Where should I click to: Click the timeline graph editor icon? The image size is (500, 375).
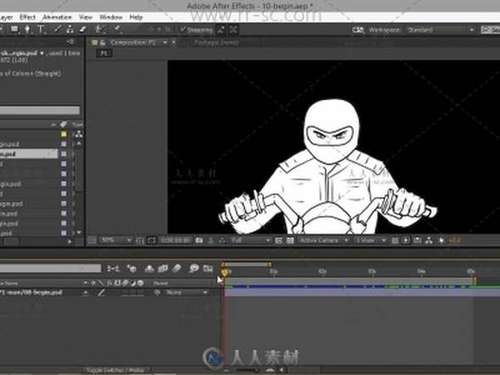(x=208, y=268)
